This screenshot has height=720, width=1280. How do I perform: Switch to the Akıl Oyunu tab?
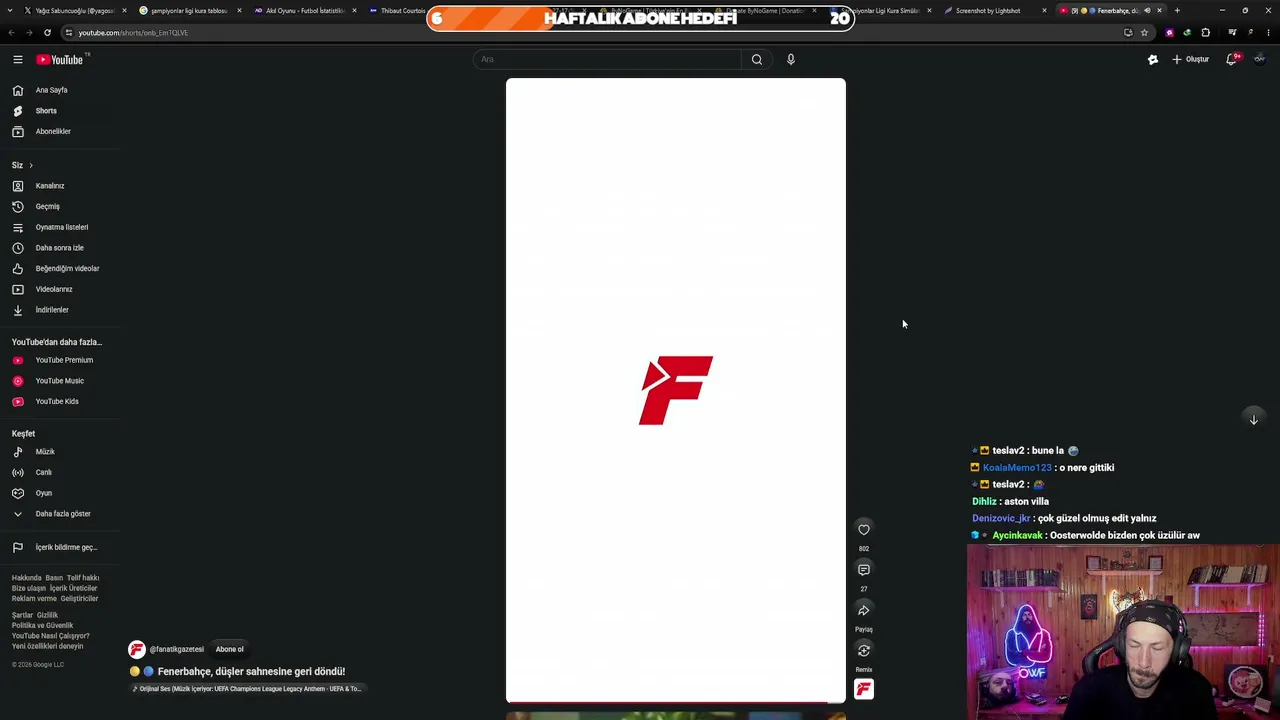304,10
